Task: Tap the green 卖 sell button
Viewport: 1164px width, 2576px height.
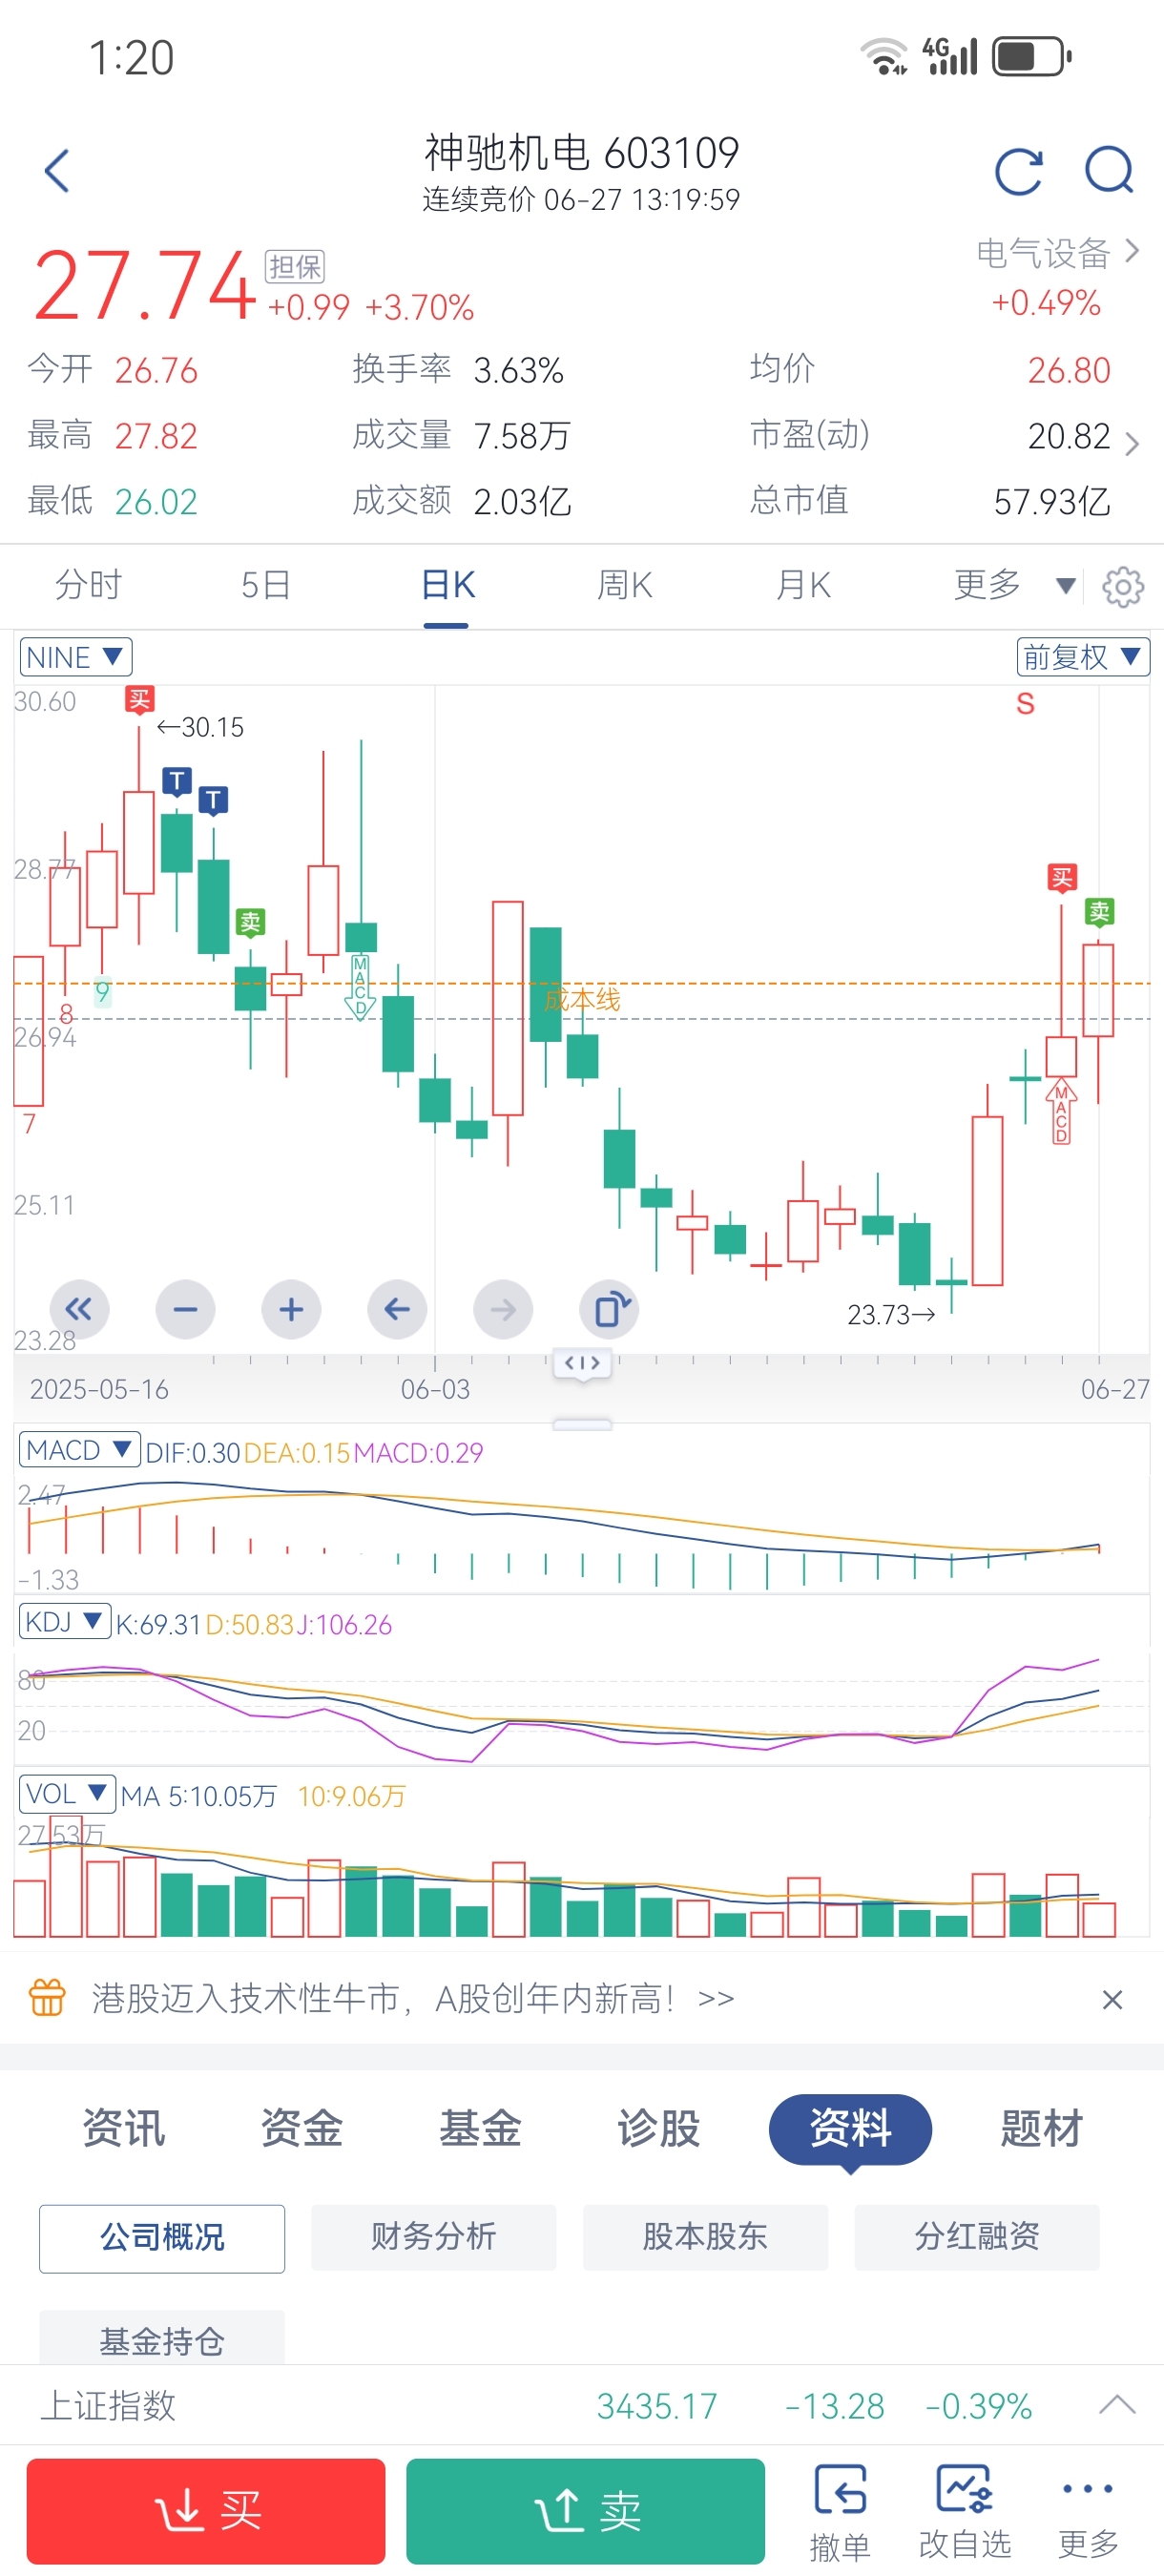Action: 585,2510
